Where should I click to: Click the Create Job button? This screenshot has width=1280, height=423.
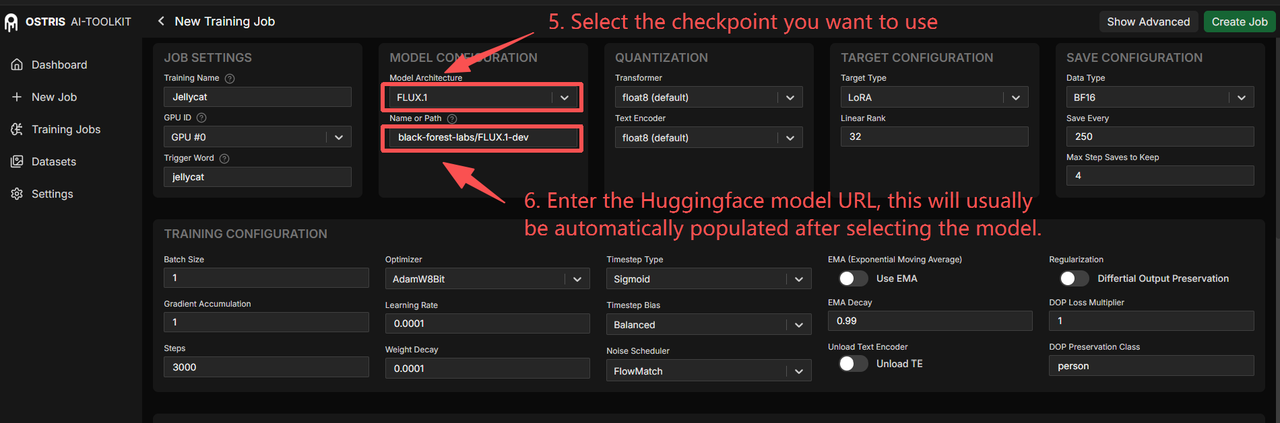click(x=1239, y=21)
